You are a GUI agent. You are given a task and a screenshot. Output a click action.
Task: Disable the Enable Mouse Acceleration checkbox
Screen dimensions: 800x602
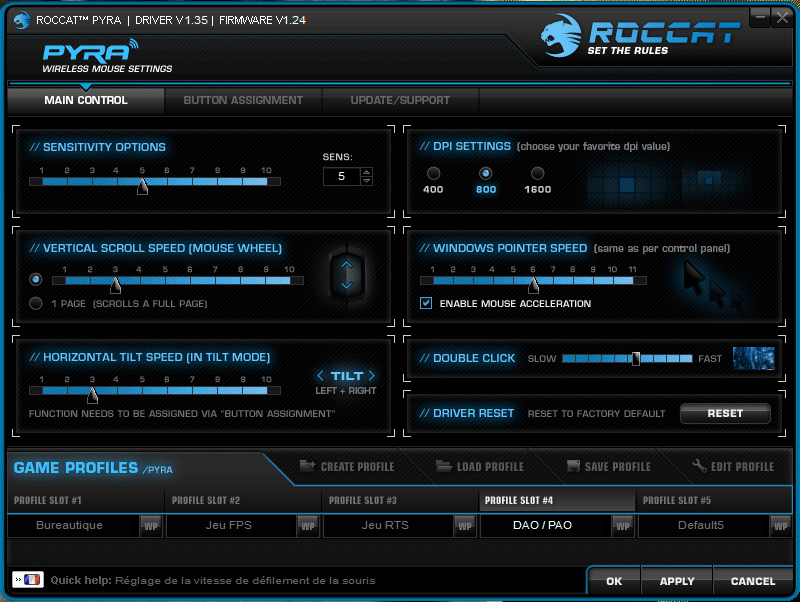[x=426, y=303]
